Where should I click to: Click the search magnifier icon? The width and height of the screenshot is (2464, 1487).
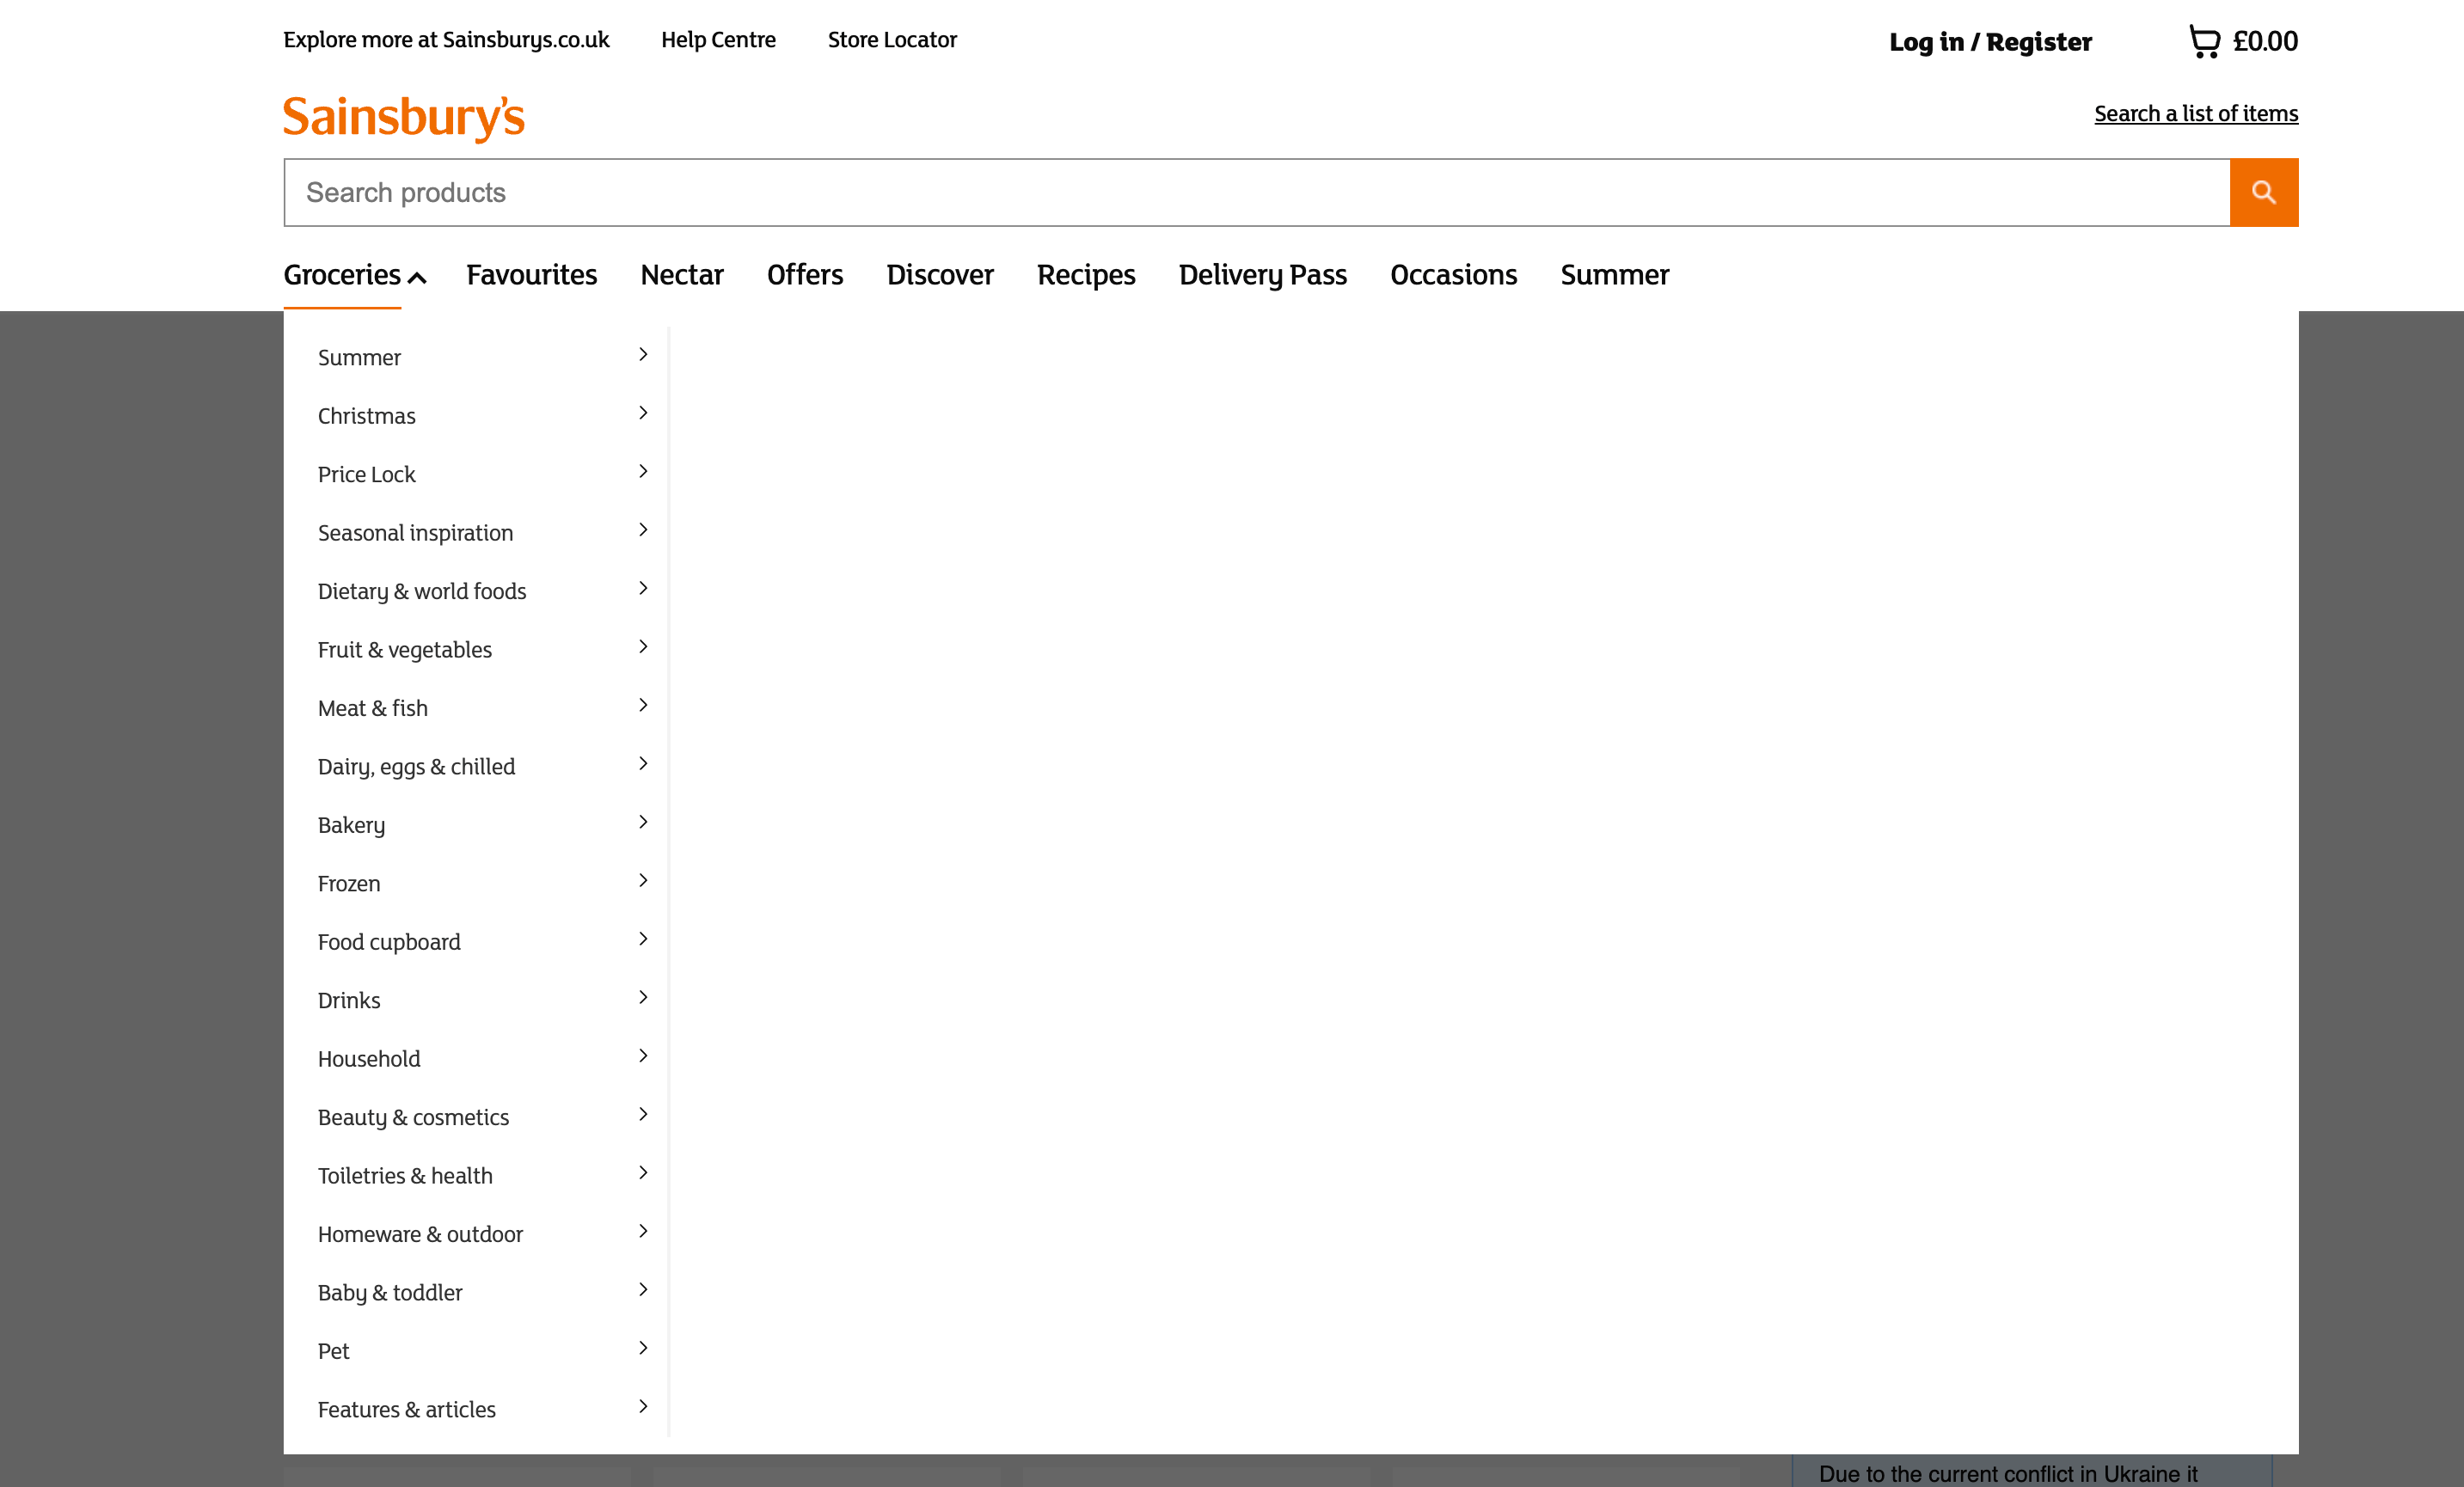tap(2263, 191)
